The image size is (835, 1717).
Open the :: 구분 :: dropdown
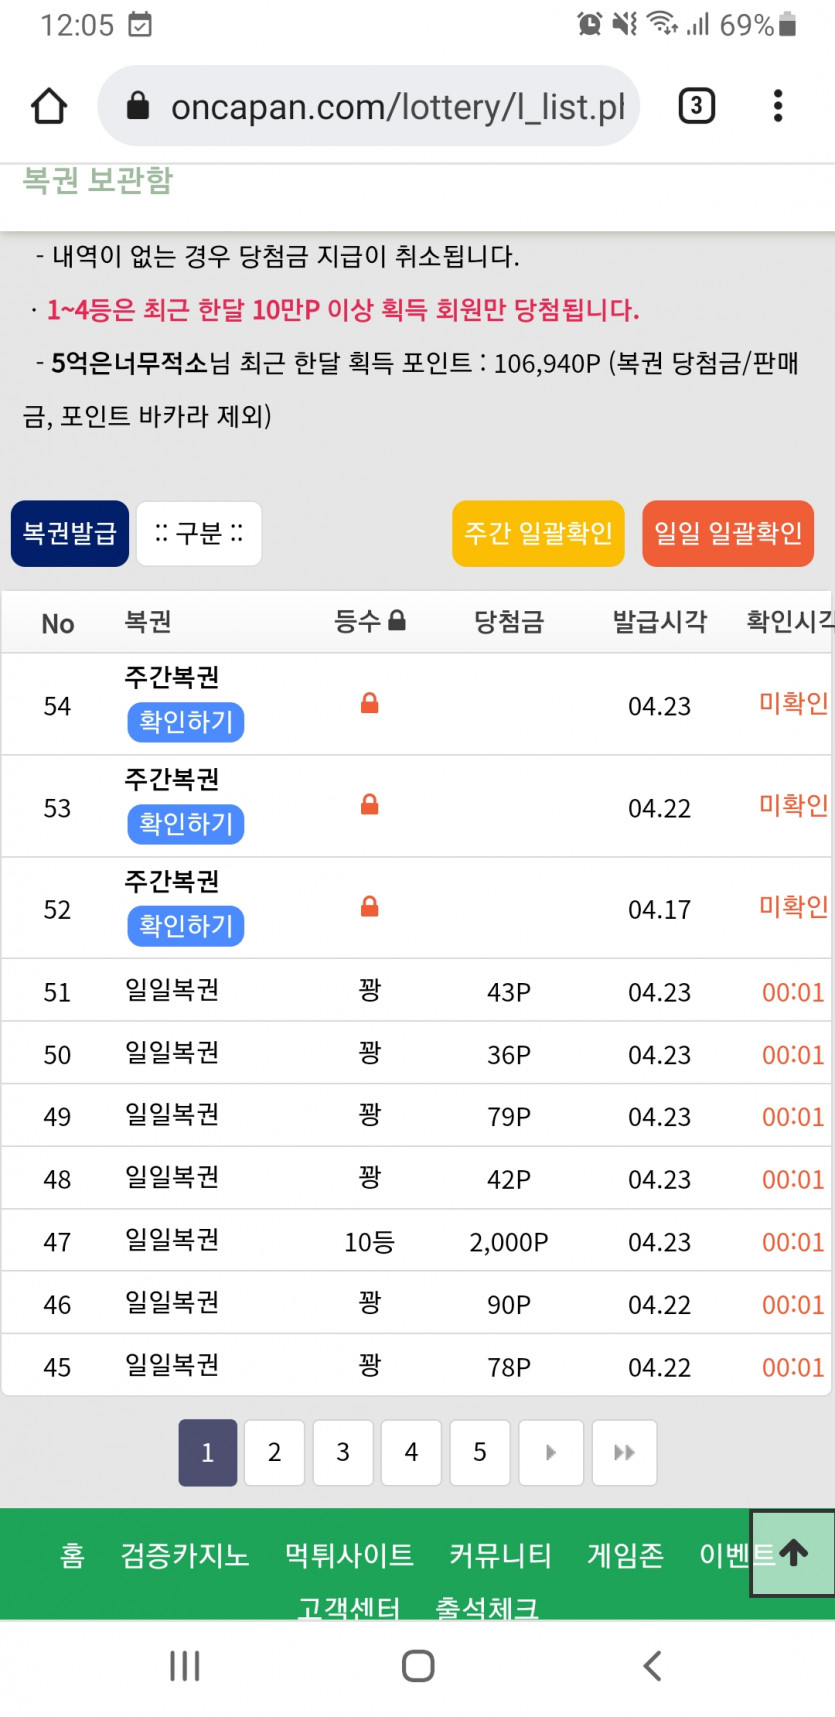199,533
